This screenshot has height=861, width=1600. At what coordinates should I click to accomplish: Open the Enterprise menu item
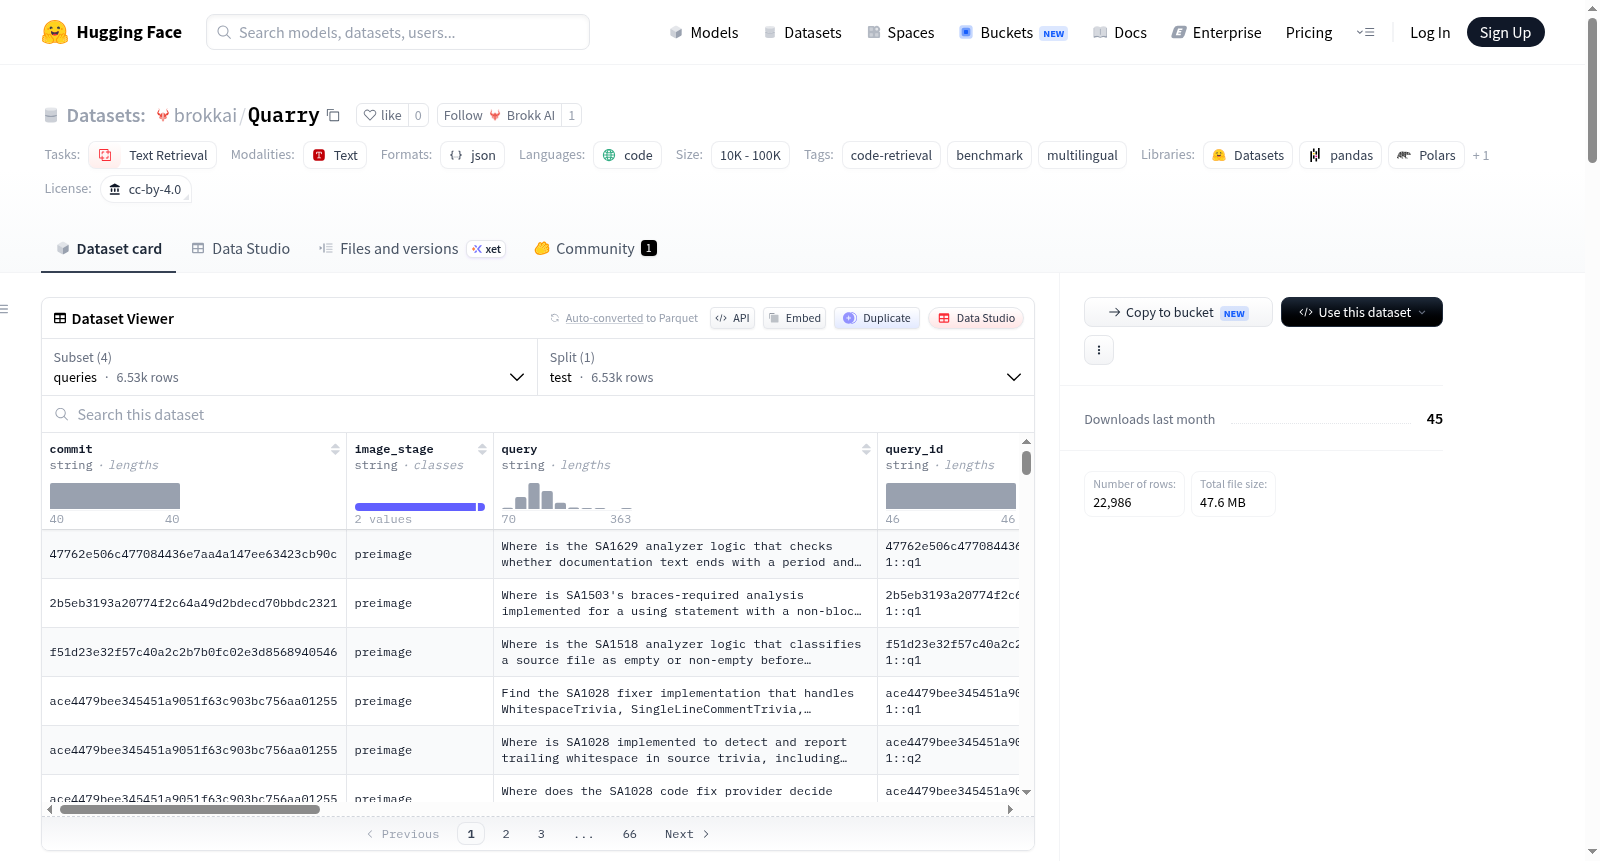coord(1216,32)
